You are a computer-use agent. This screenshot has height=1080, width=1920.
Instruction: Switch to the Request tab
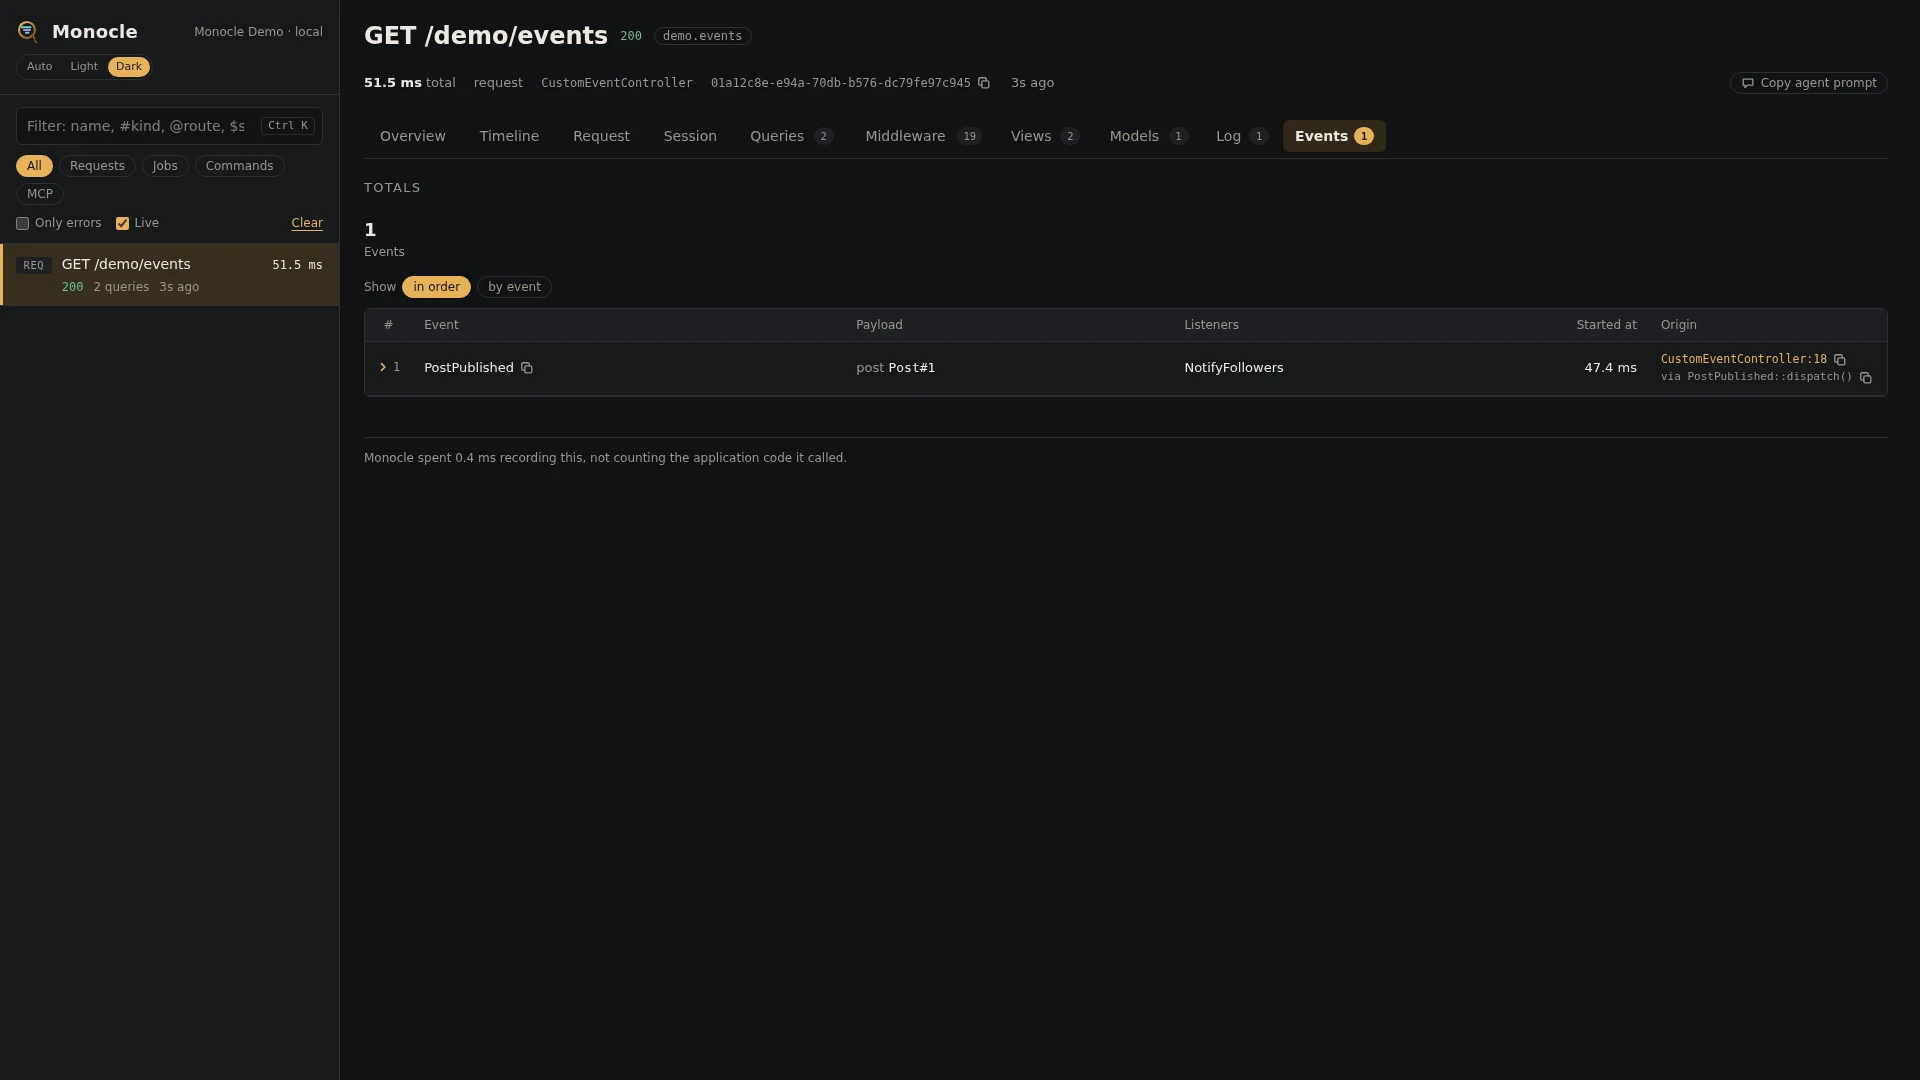601,136
